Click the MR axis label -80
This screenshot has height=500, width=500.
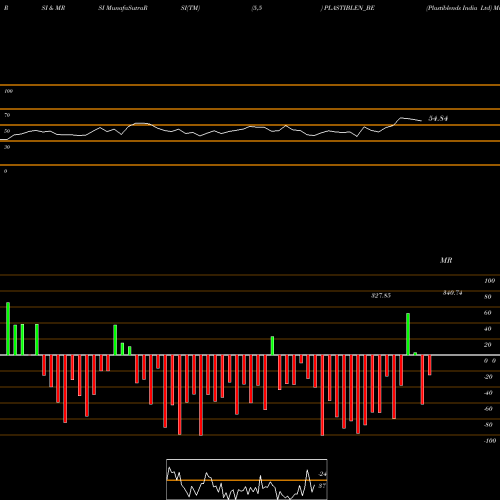pyautogui.click(x=488, y=425)
